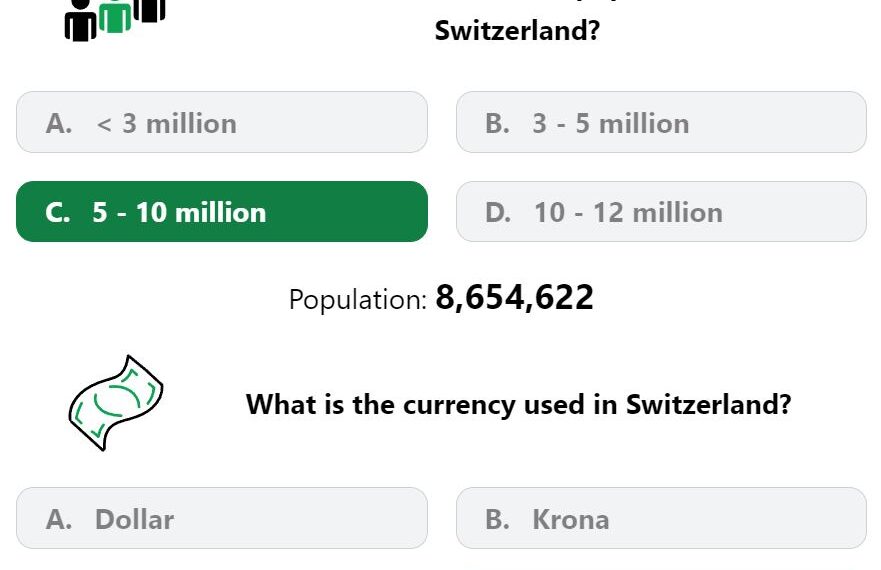Select the "< 3 million" answer
The width and height of the screenshot is (881, 570).
222,123
